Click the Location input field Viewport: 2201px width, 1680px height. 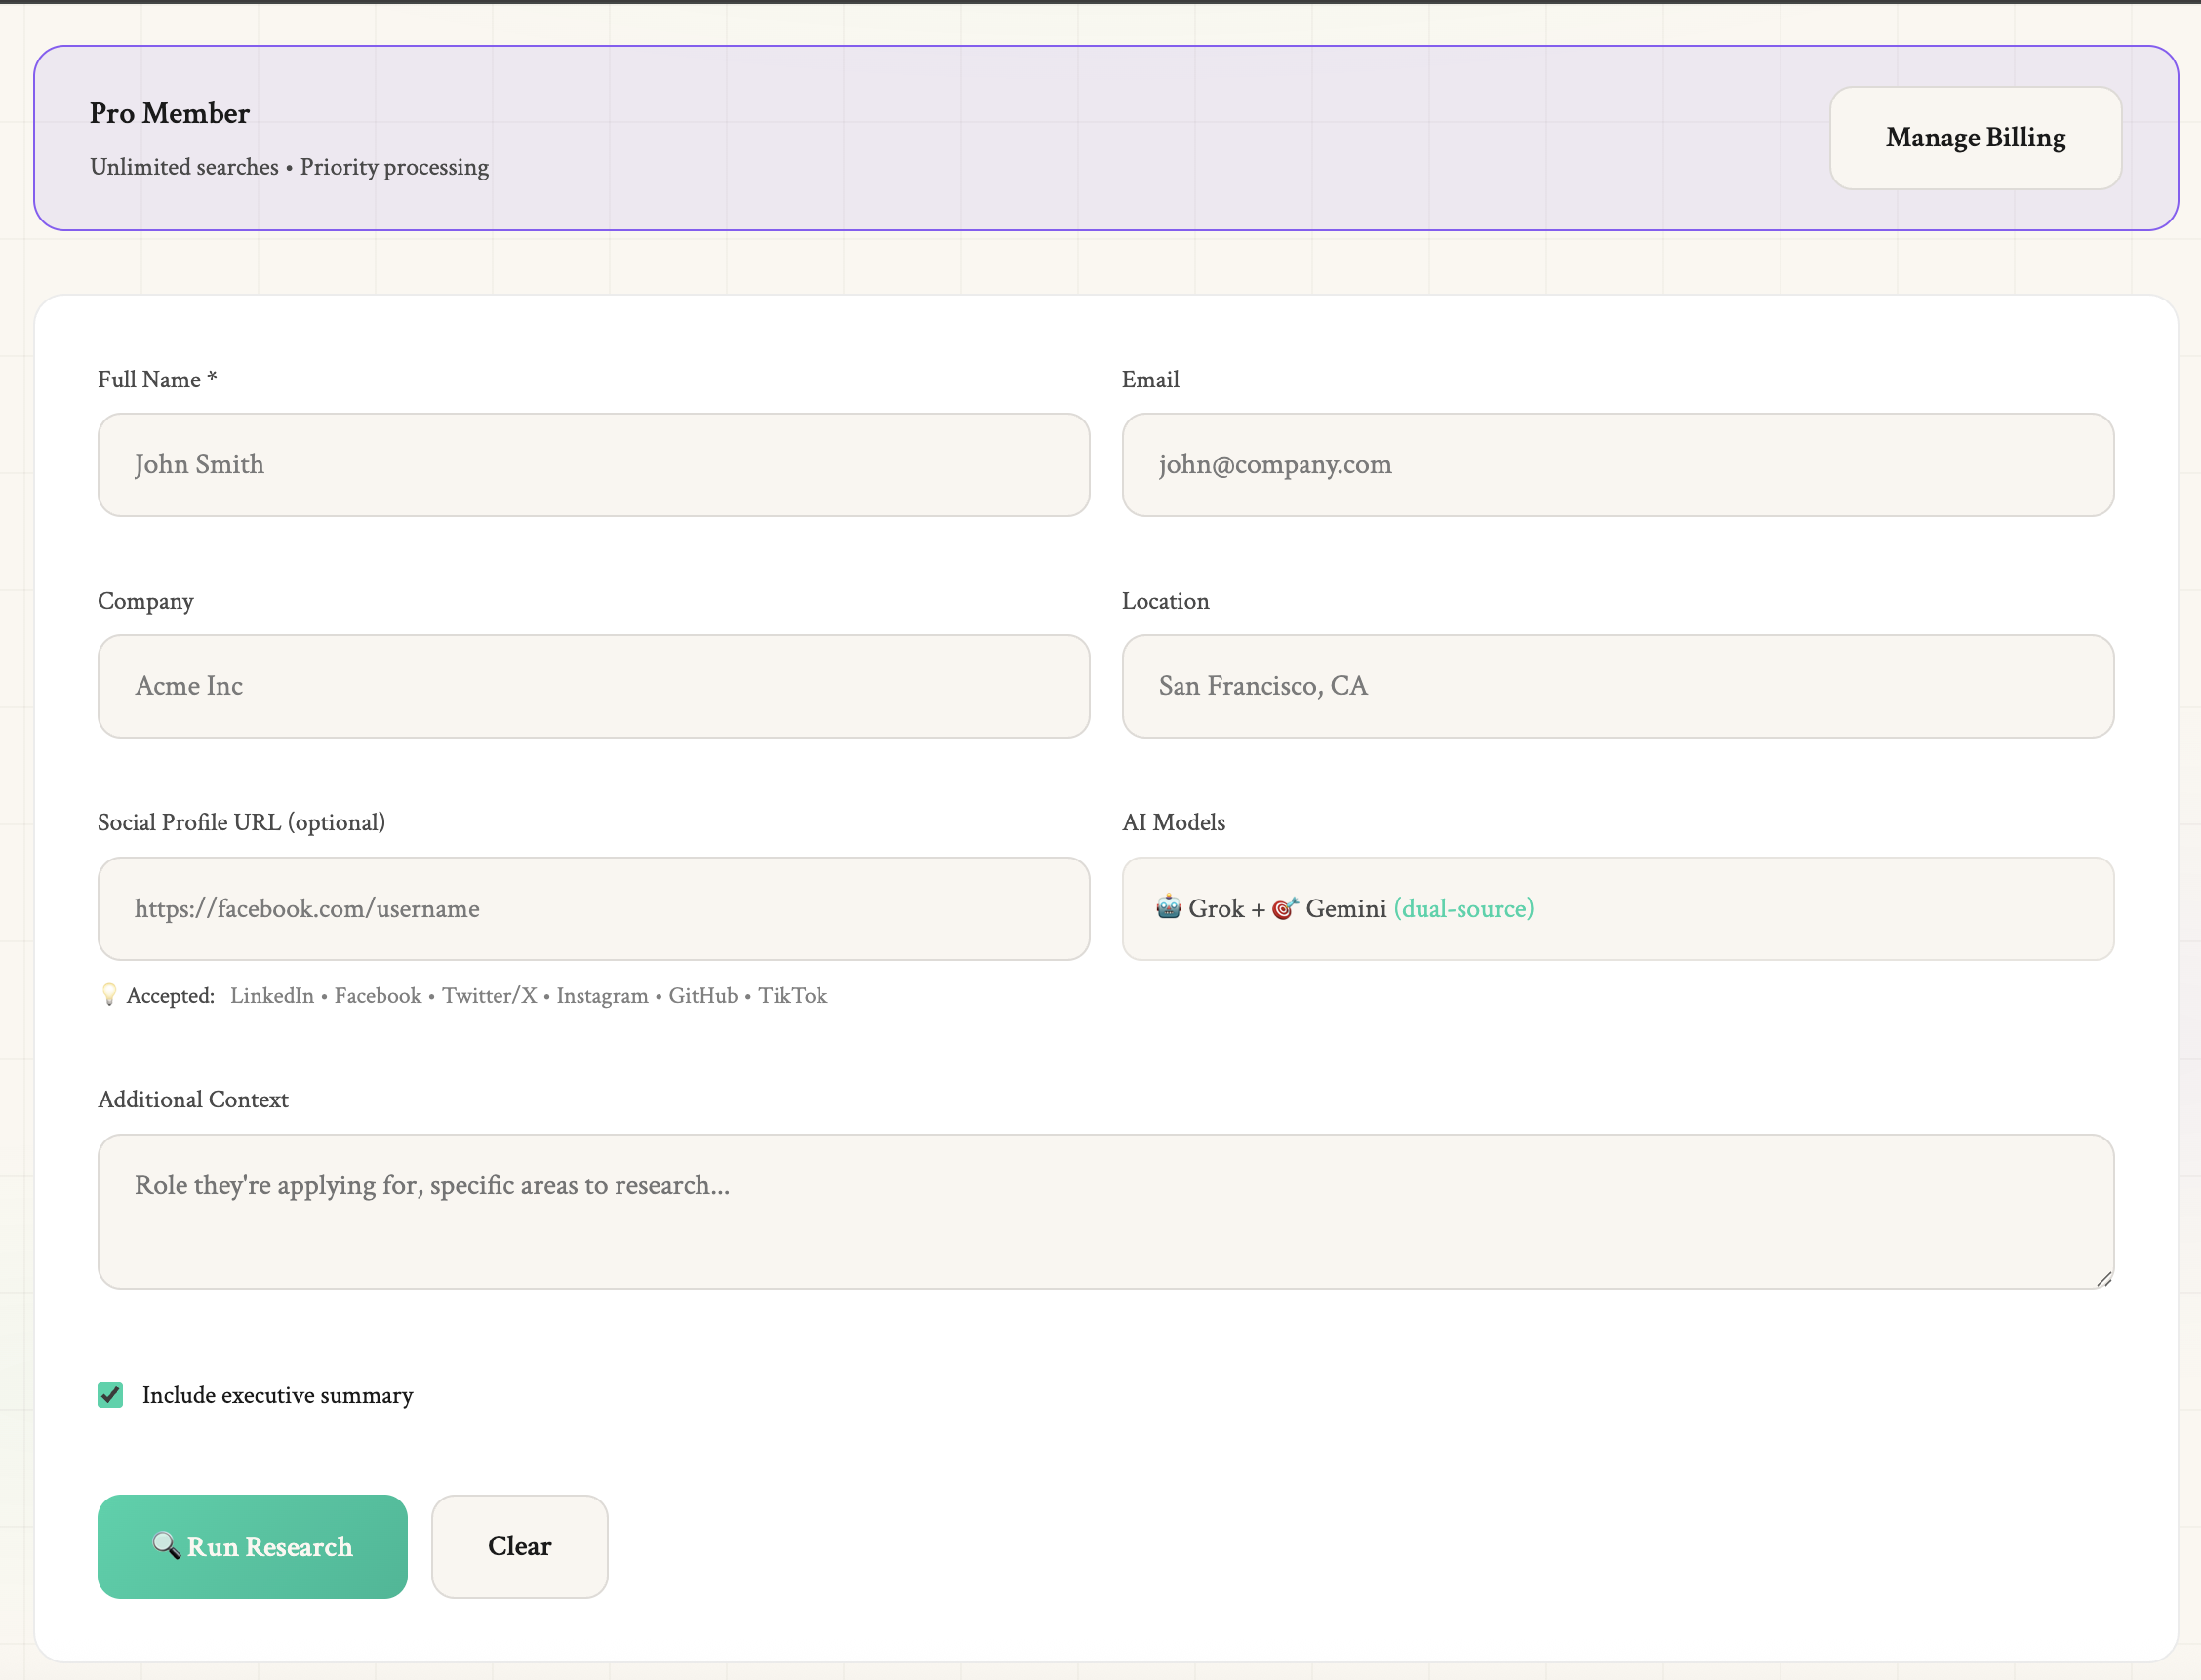point(1617,686)
